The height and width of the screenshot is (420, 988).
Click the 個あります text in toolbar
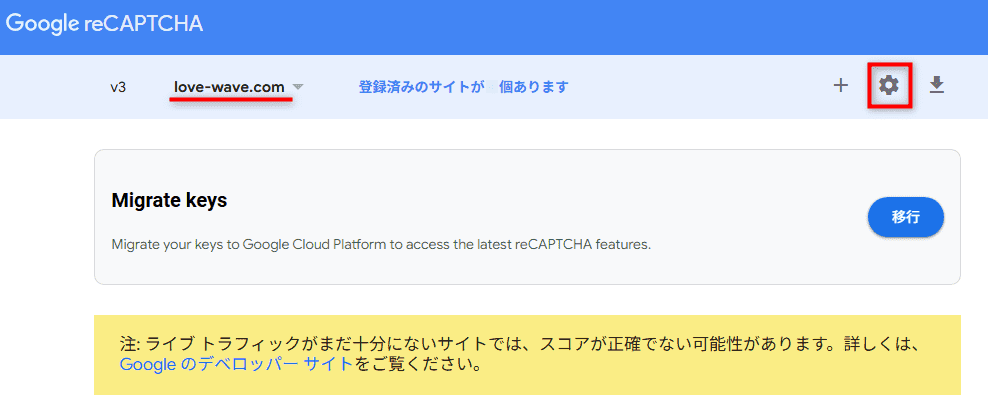(533, 87)
